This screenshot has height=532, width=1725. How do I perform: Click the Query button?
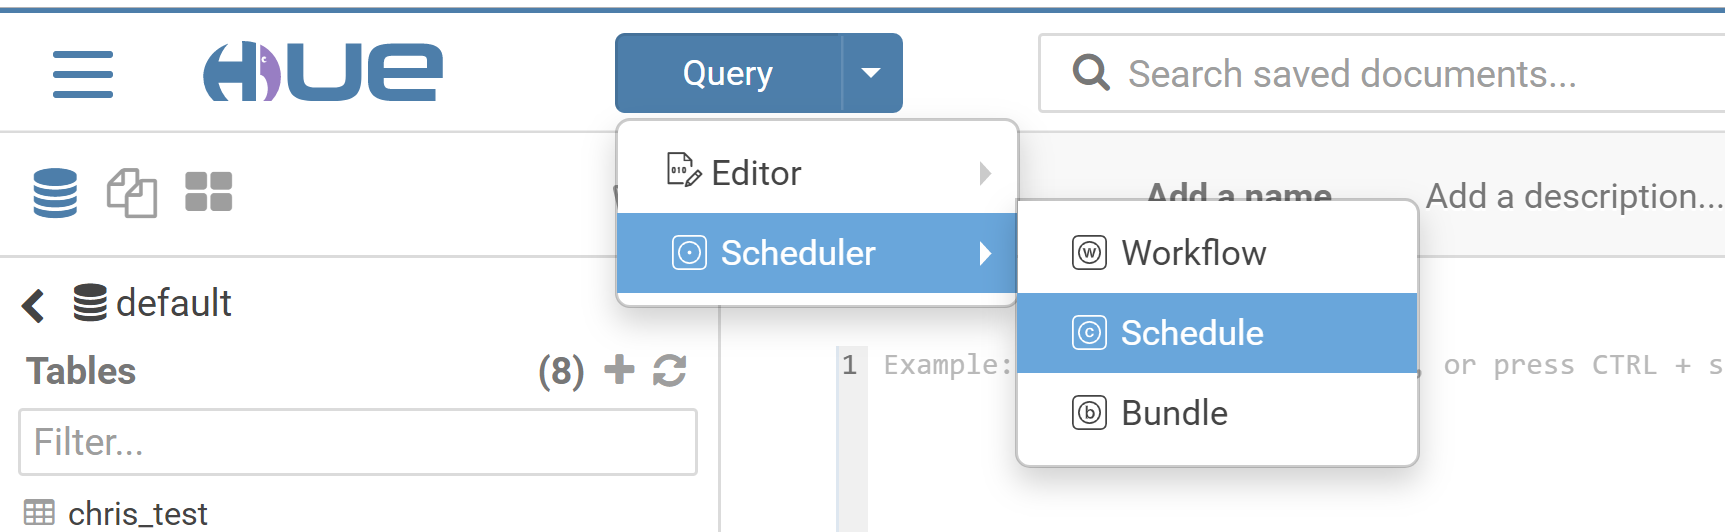[728, 73]
